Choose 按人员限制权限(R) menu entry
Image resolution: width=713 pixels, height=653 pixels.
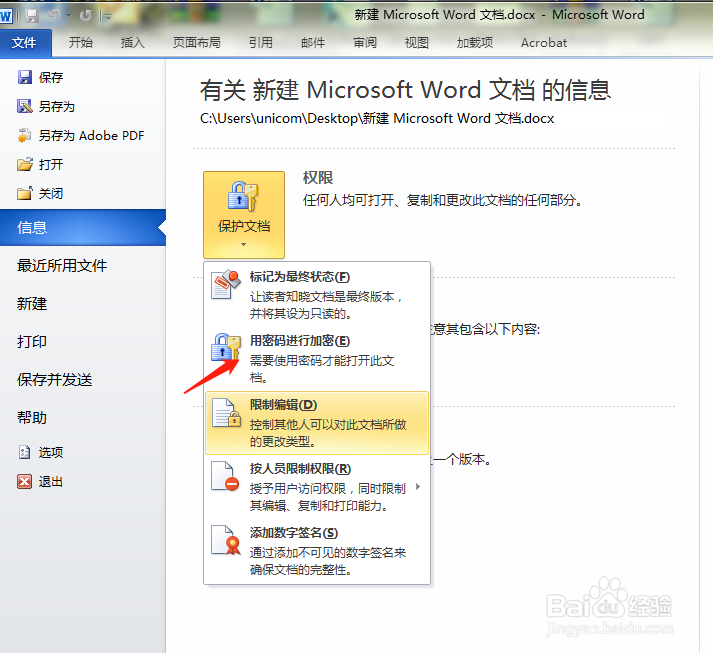(316, 487)
